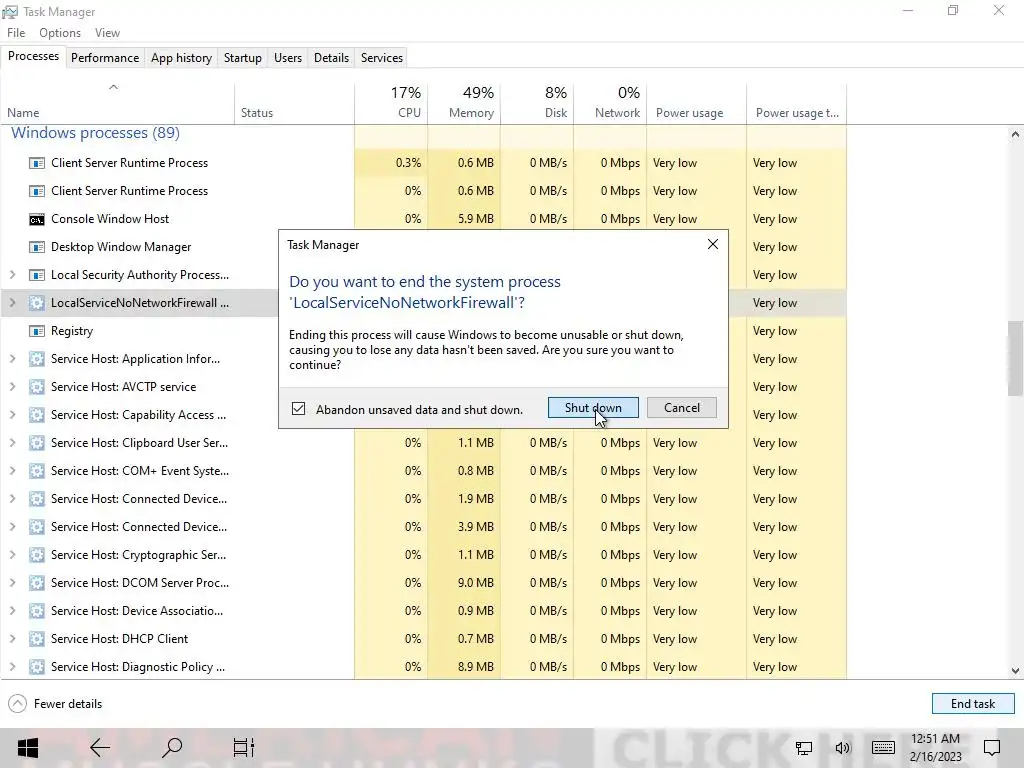1024x768 pixels.
Task: Switch to the Details tab
Action: [331, 58]
